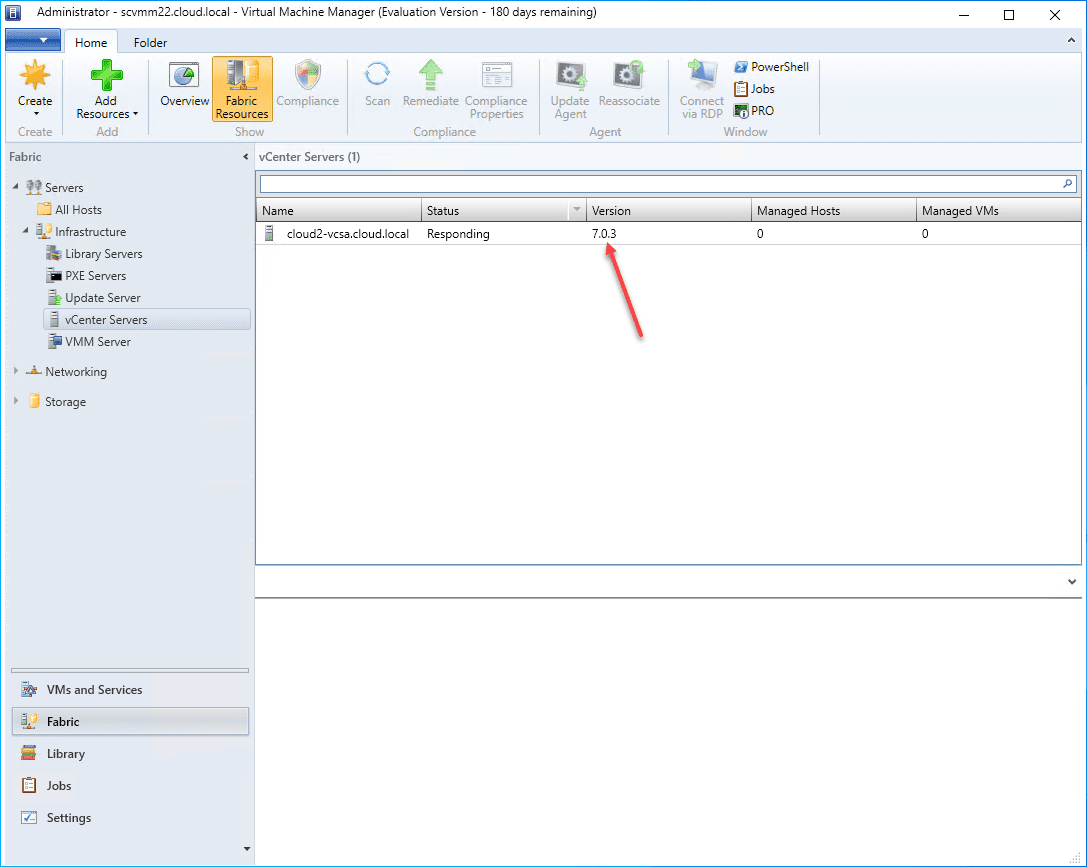Click the search magnifier icon

(1068, 184)
